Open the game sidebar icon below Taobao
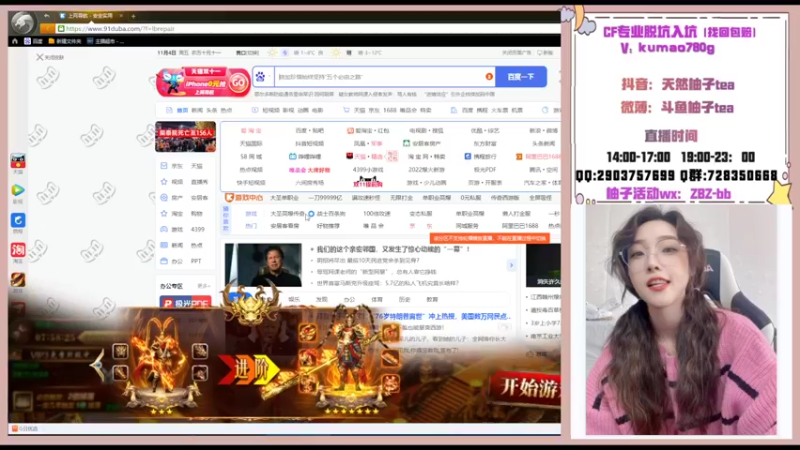The image size is (800, 450). pos(18,279)
